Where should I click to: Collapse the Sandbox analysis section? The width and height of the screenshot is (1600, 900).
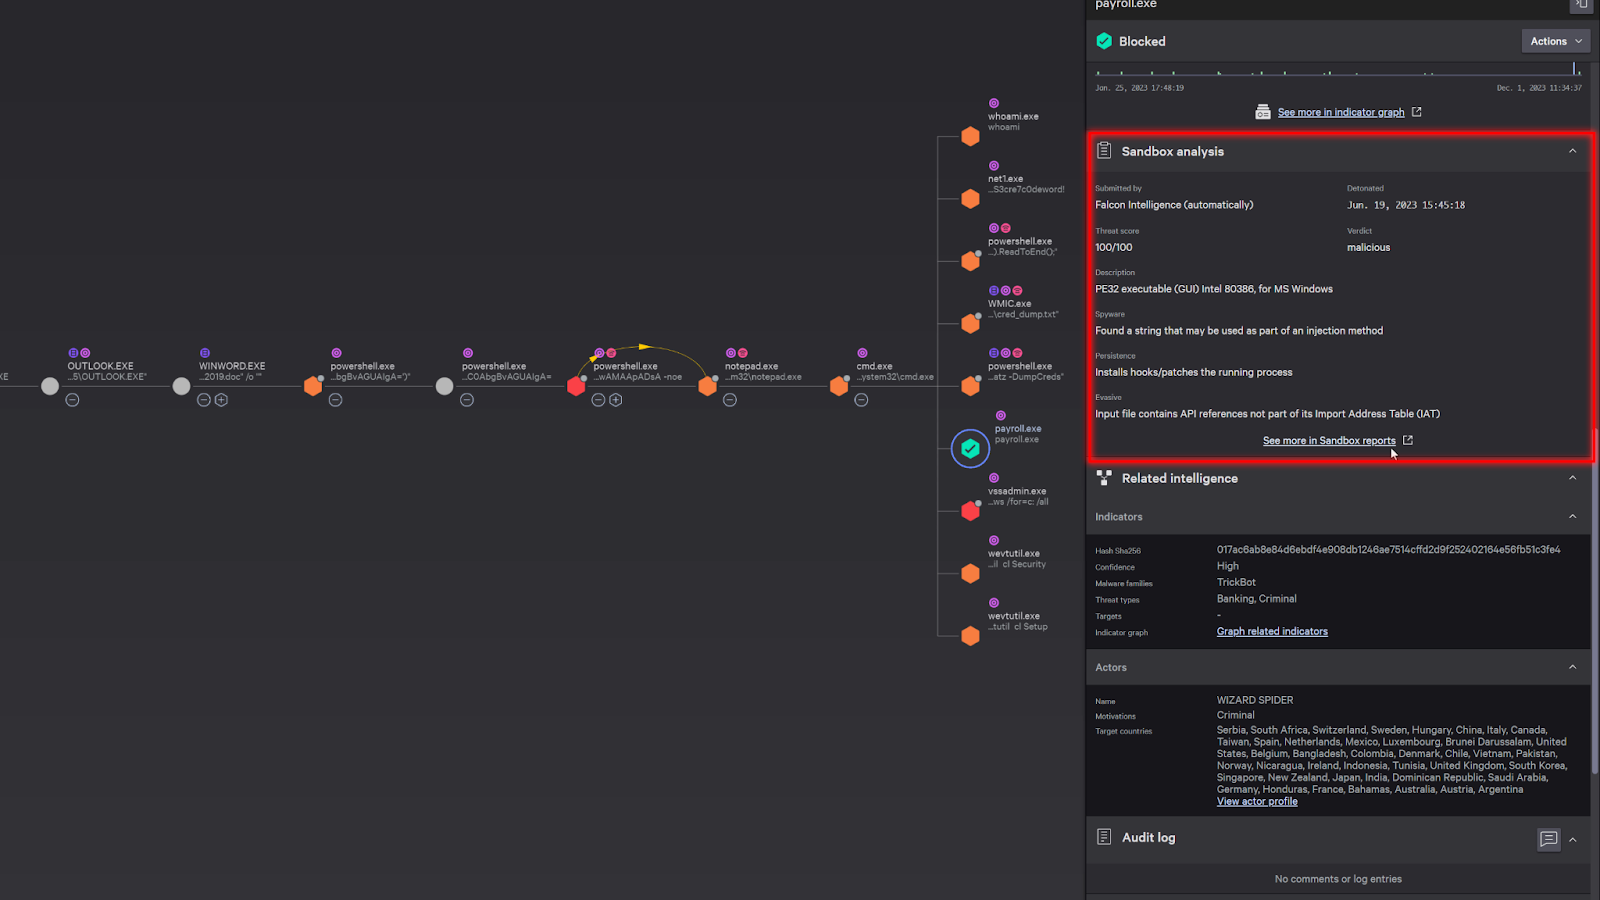[x=1572, y=151]
